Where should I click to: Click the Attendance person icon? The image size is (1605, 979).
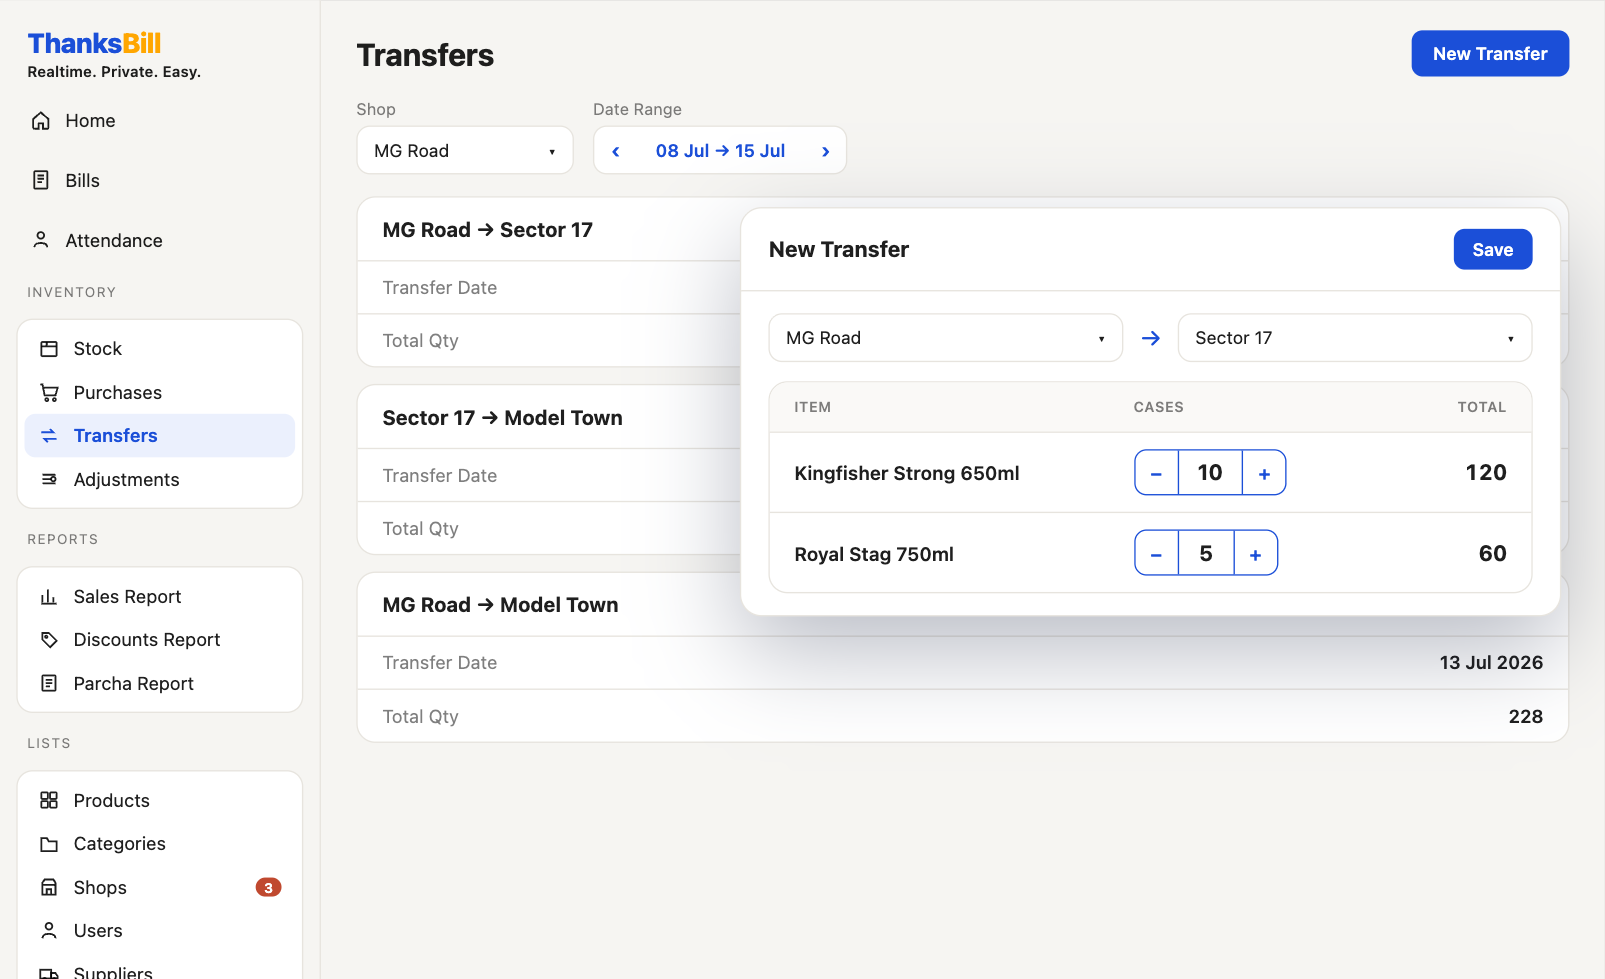point(41,240)
